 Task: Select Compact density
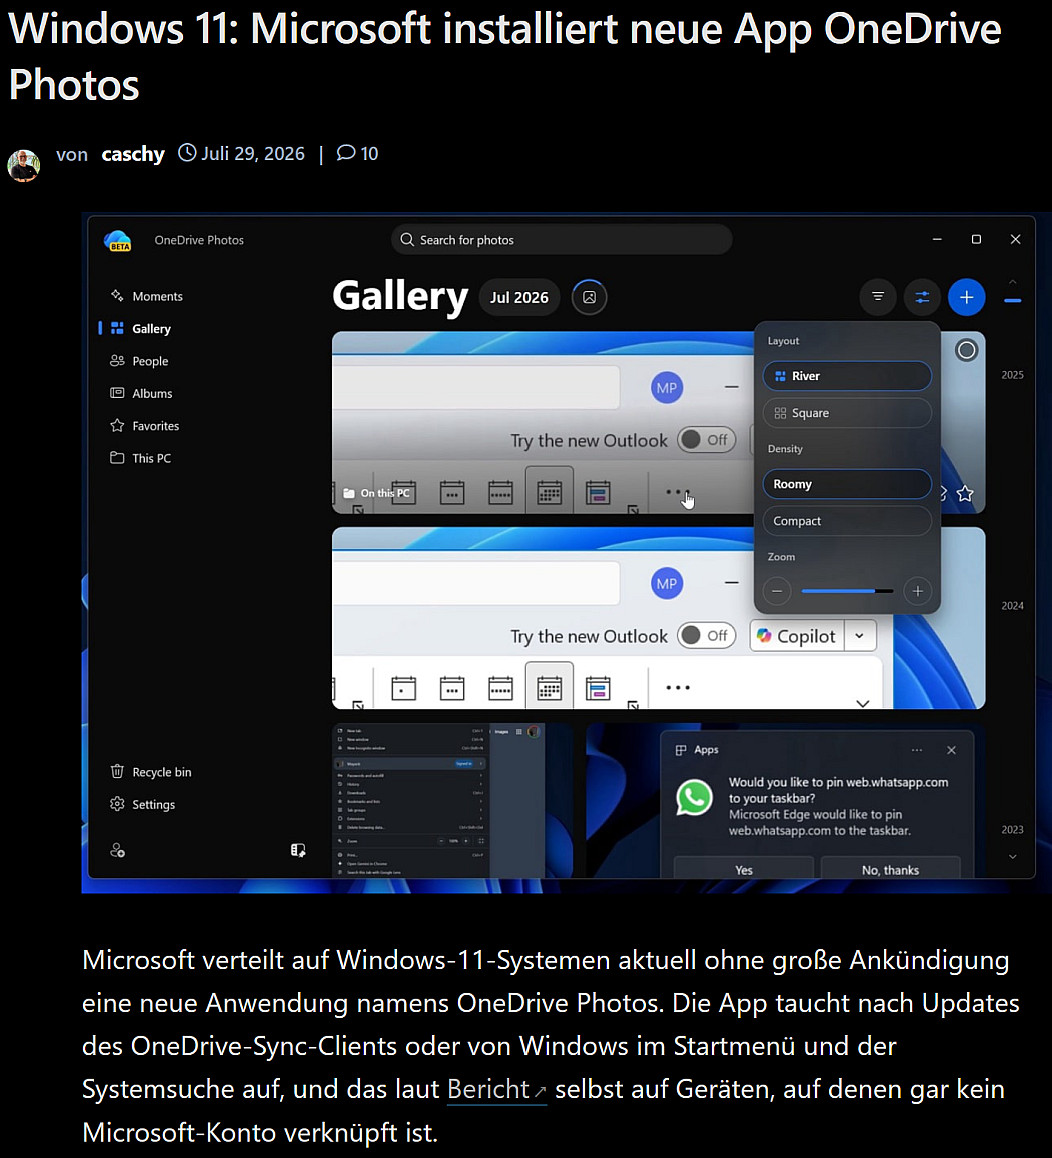tap(847, 521)
